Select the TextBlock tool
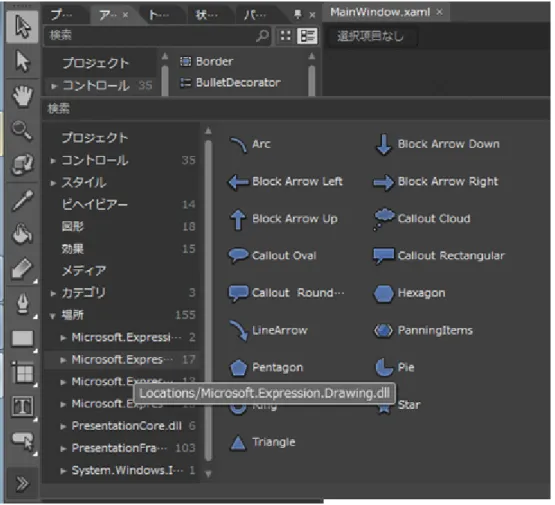This screenshot has width=555, height=505. pos(22,406)
